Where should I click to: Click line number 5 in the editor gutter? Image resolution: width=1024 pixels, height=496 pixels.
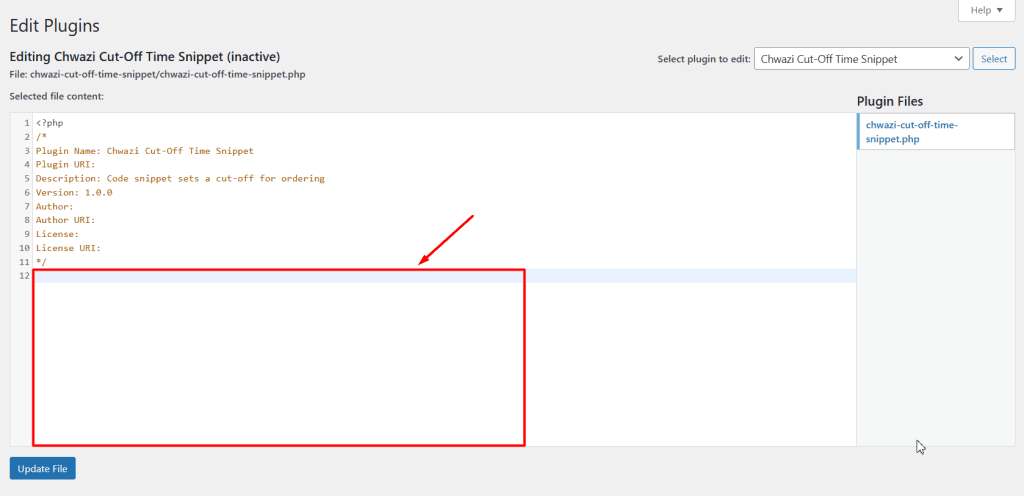26,179
